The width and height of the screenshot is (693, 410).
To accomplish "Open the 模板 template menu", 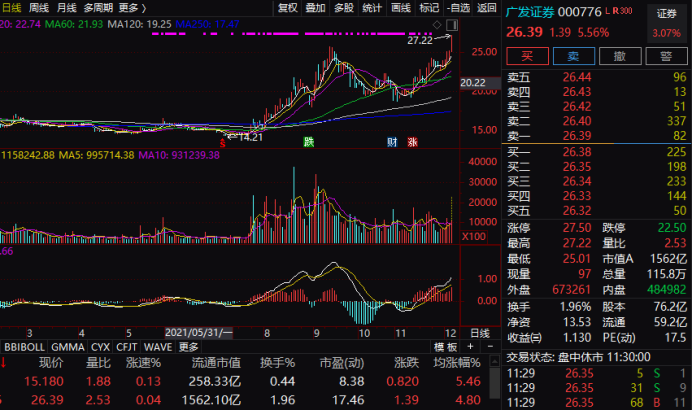I will tap(445, 347).
